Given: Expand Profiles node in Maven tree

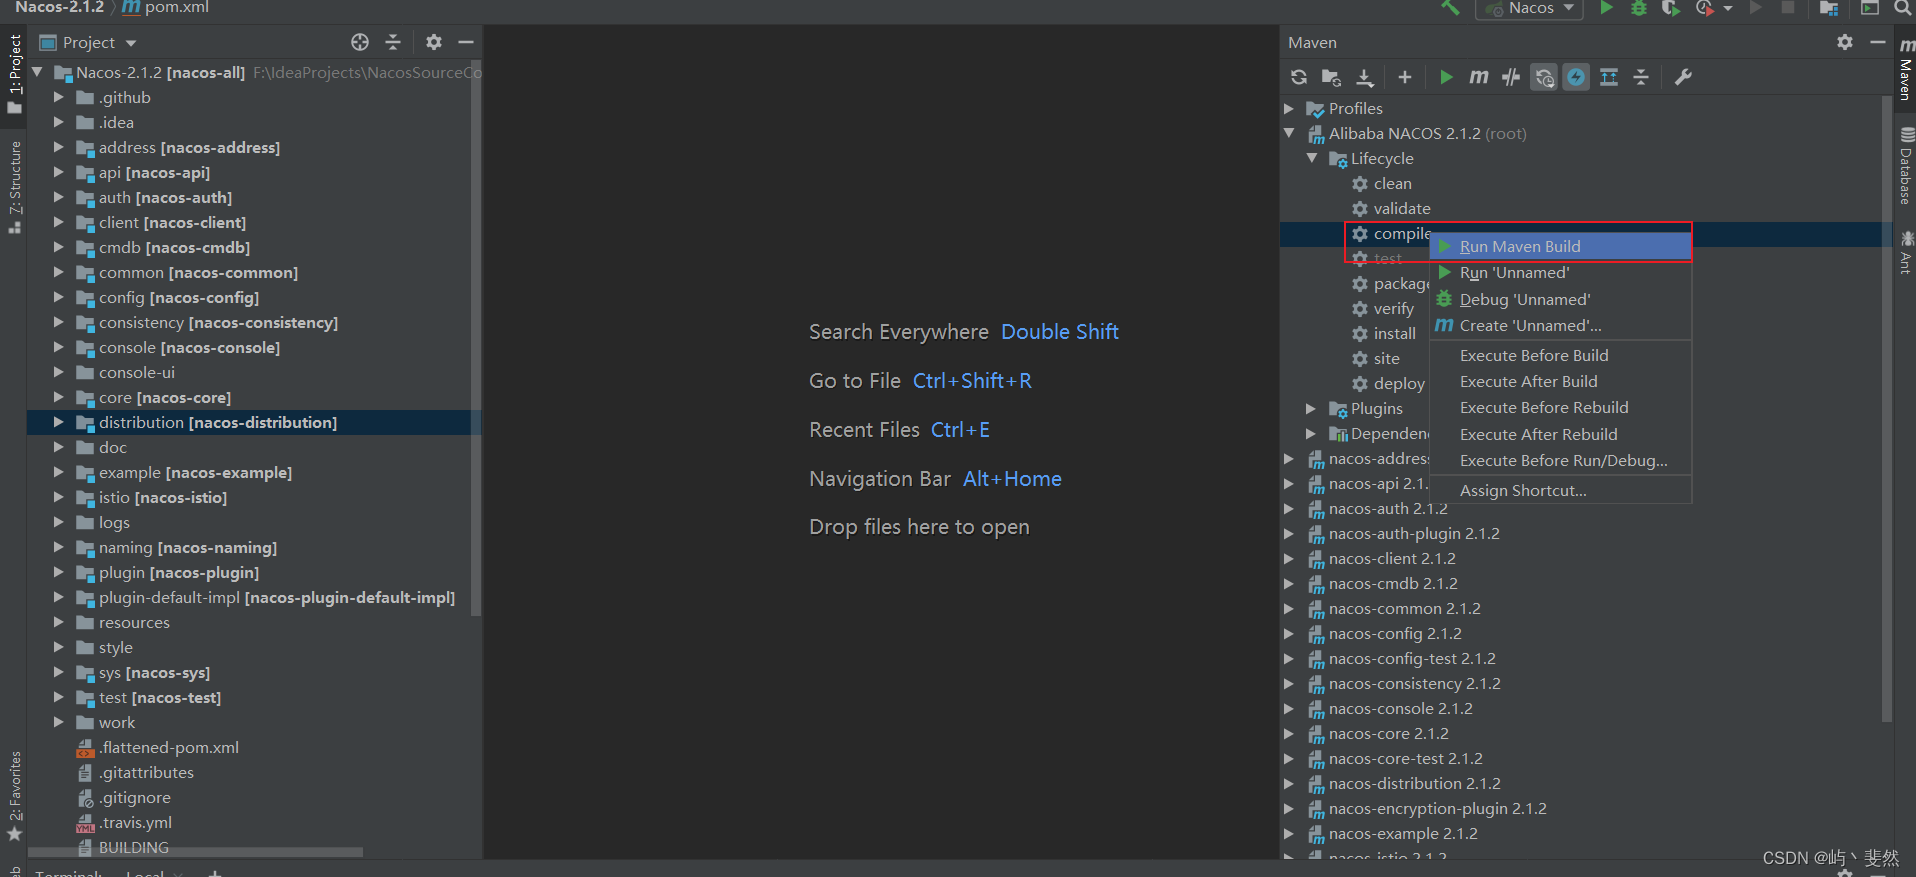Looking at the screenshot, I should tap(1289, 108).
